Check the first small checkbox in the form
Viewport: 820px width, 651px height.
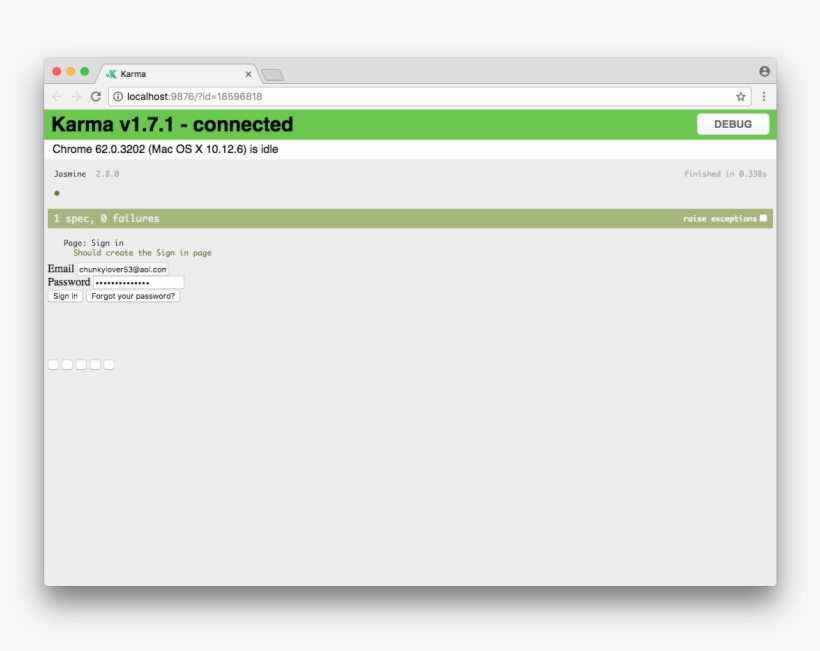tap(52, 364)
